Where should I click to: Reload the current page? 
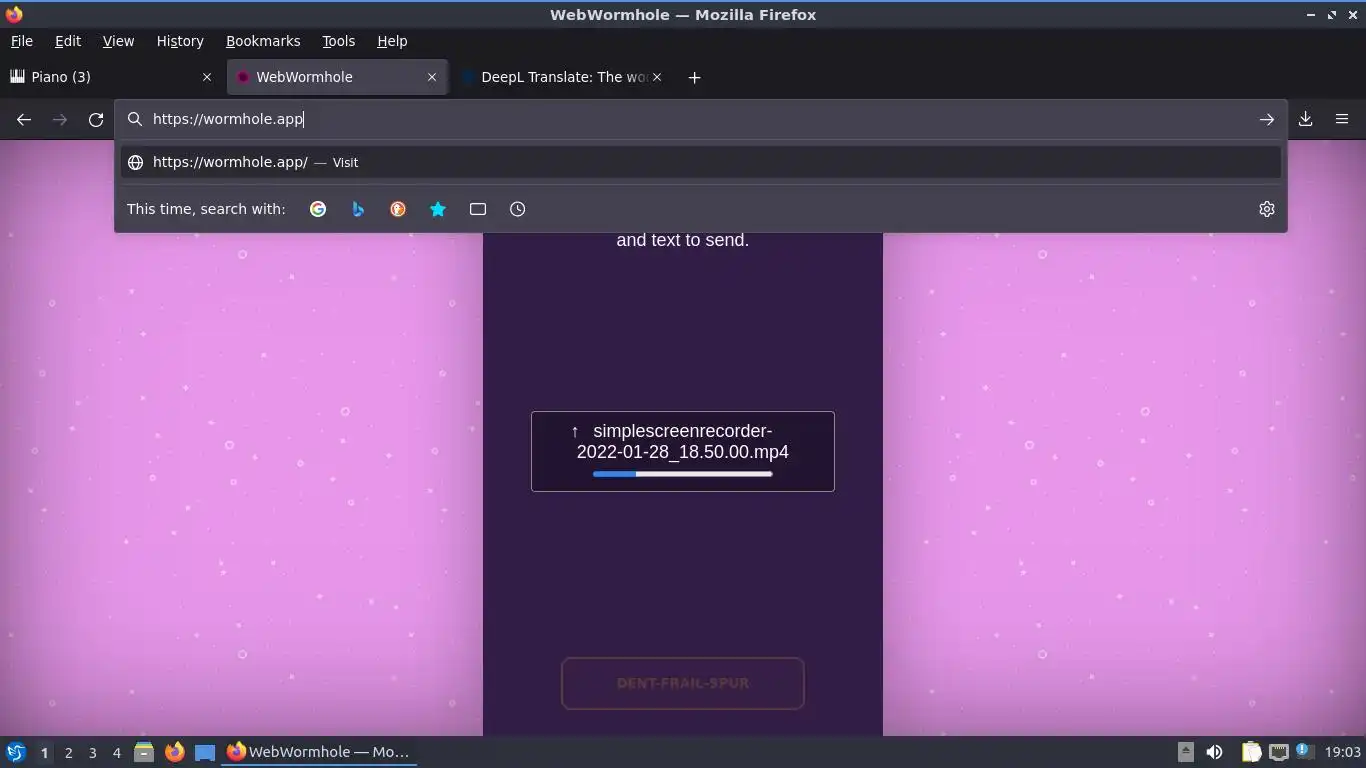[x=96, y=119]
